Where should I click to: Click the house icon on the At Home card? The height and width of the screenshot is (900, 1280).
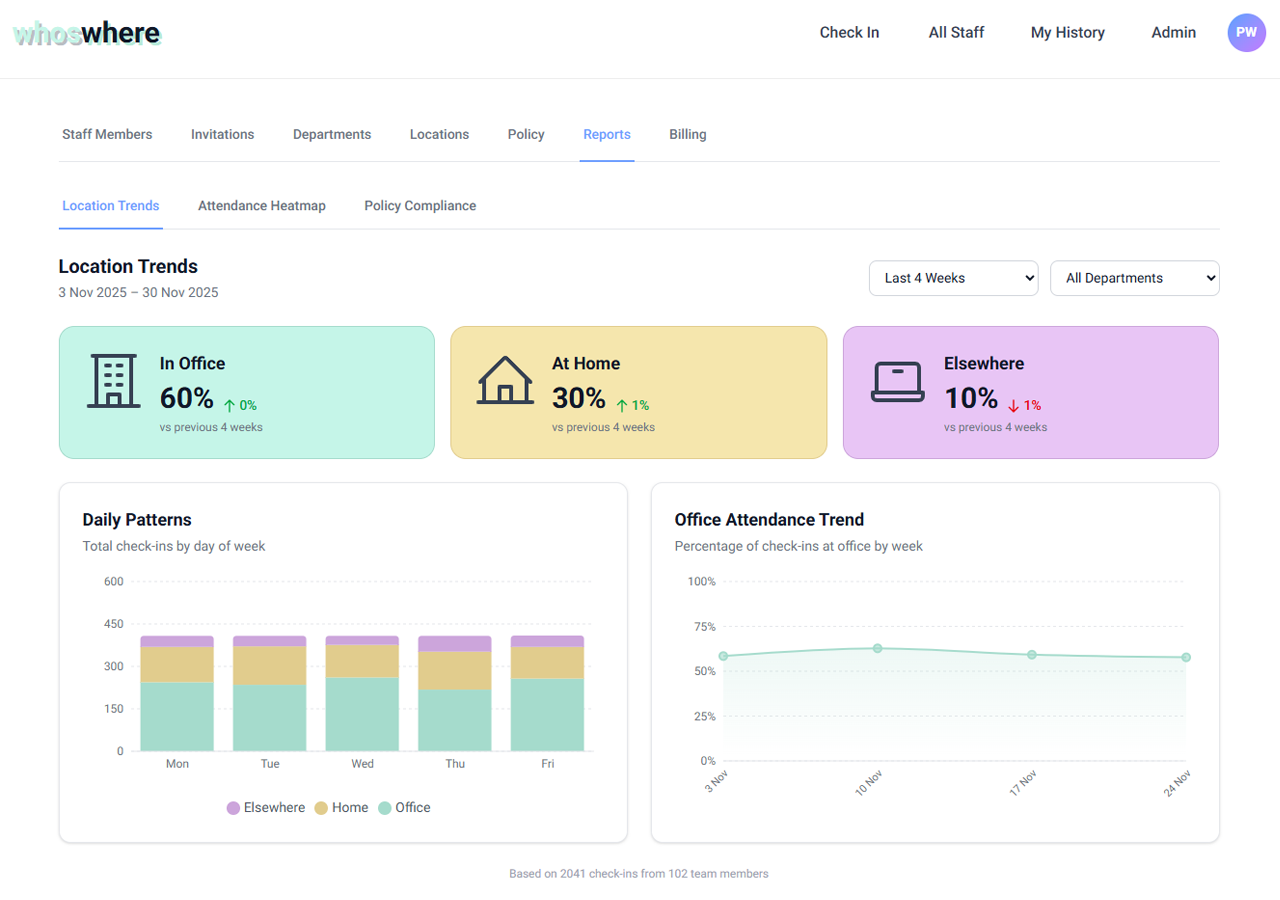click(x=505, y=380)
